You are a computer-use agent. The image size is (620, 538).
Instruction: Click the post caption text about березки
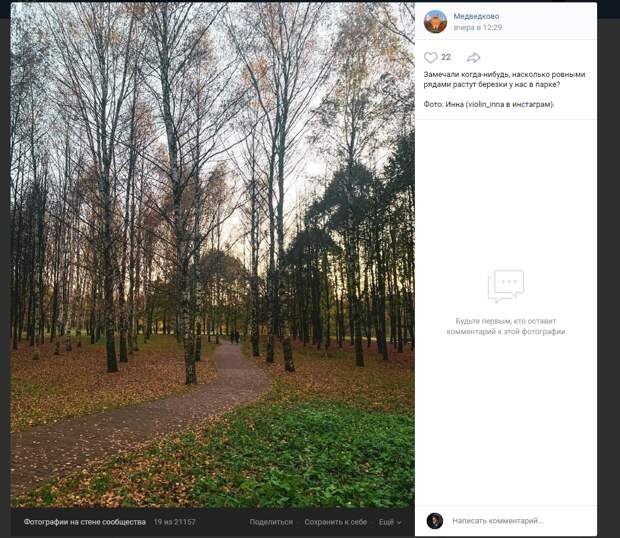(x=504, y=79)
